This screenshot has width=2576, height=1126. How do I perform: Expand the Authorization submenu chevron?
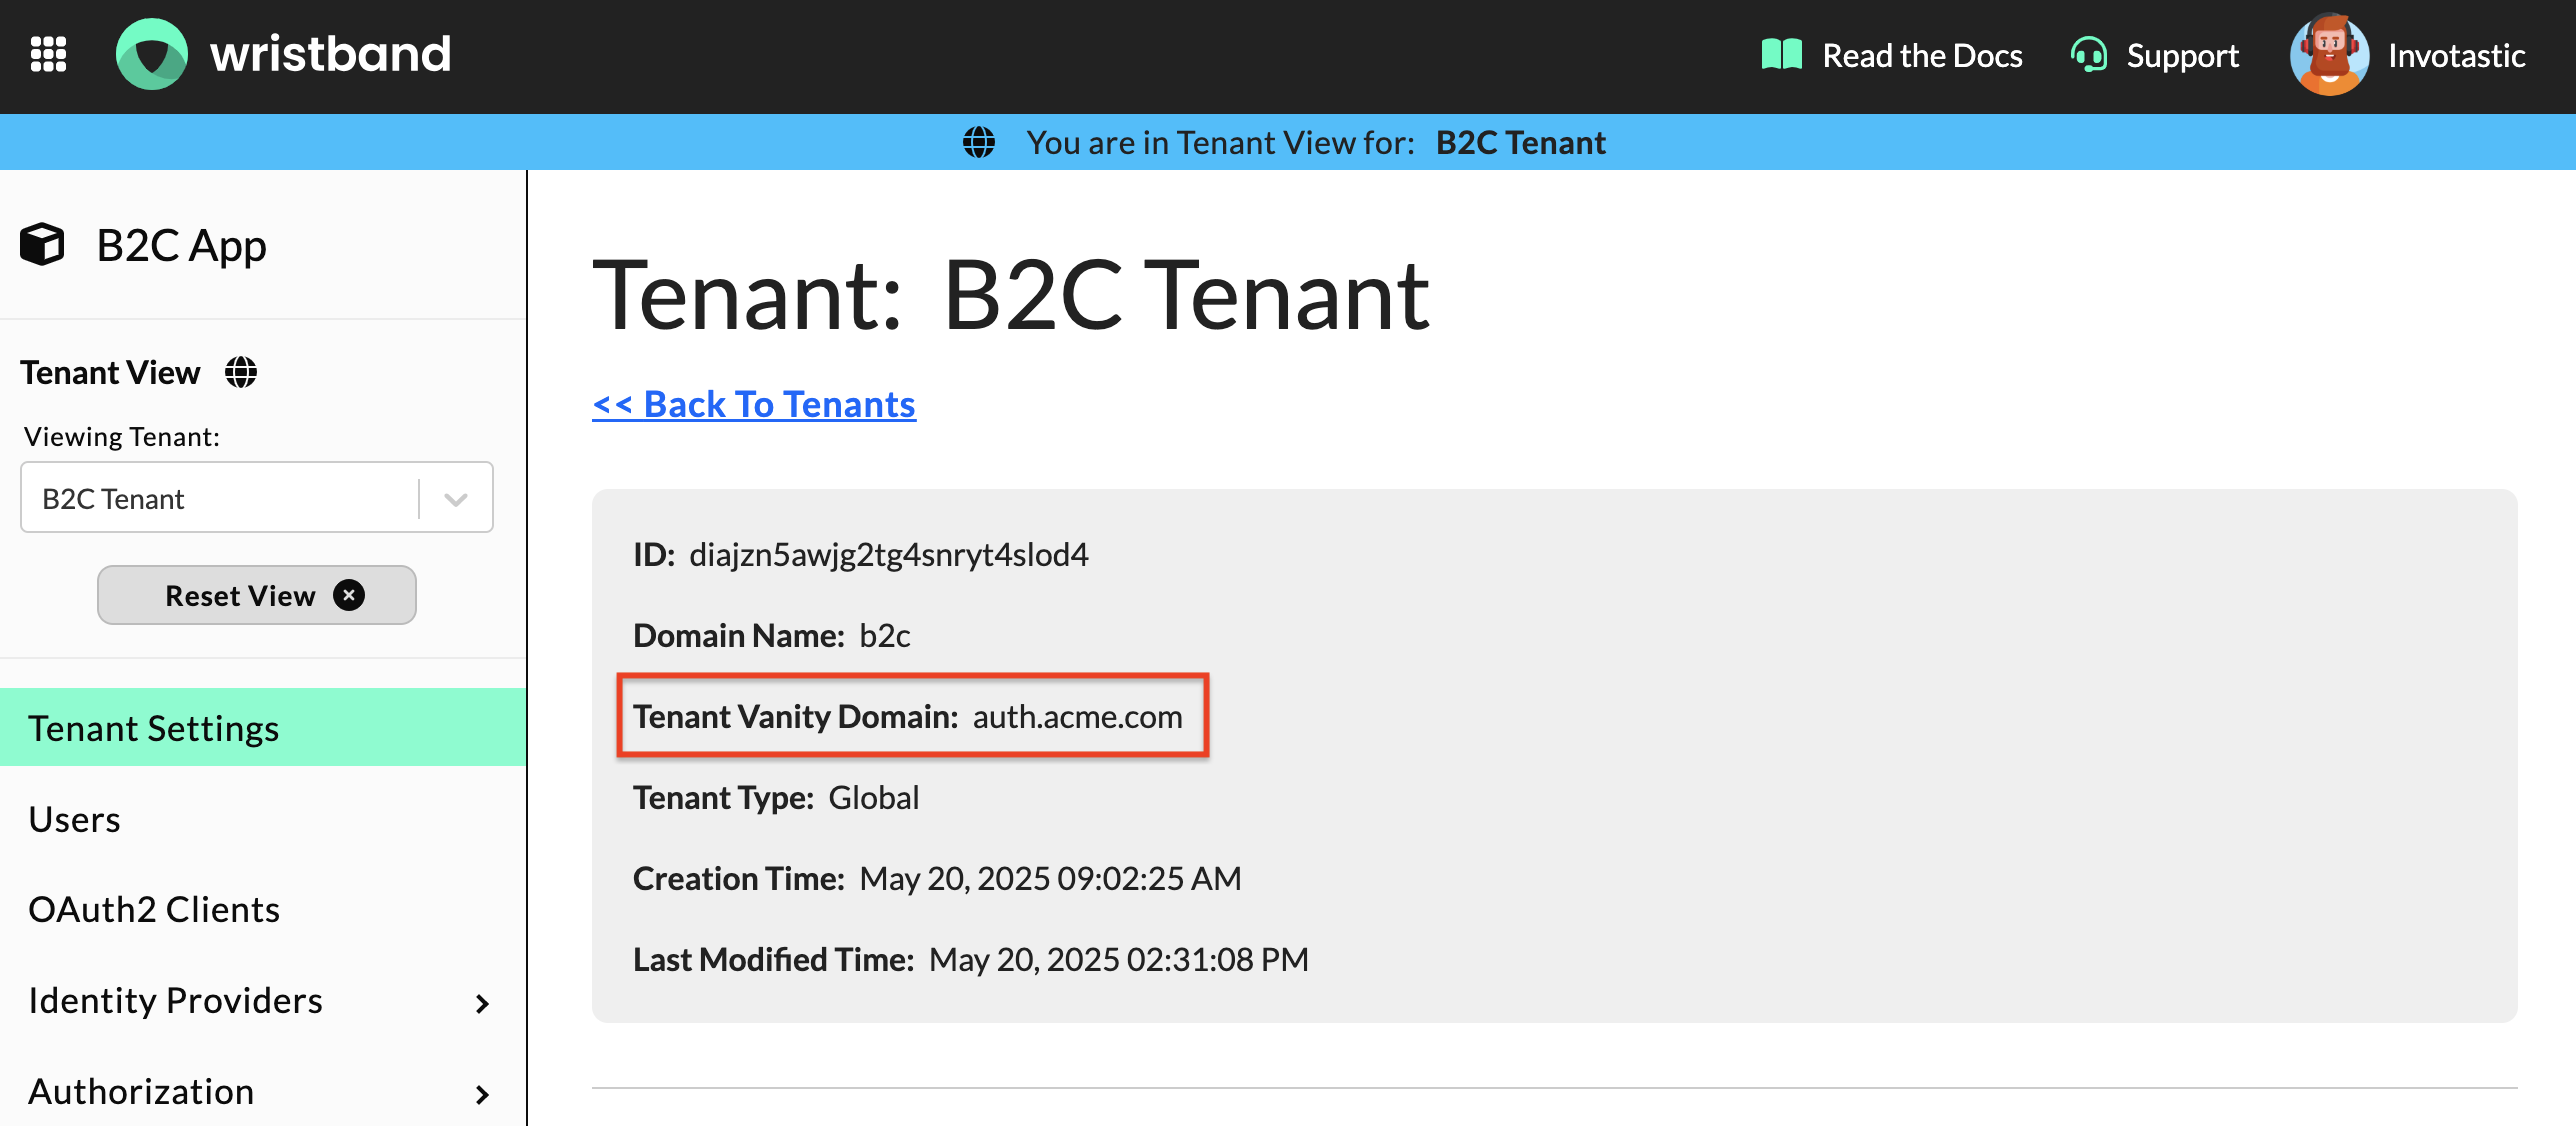(483, 1094)
